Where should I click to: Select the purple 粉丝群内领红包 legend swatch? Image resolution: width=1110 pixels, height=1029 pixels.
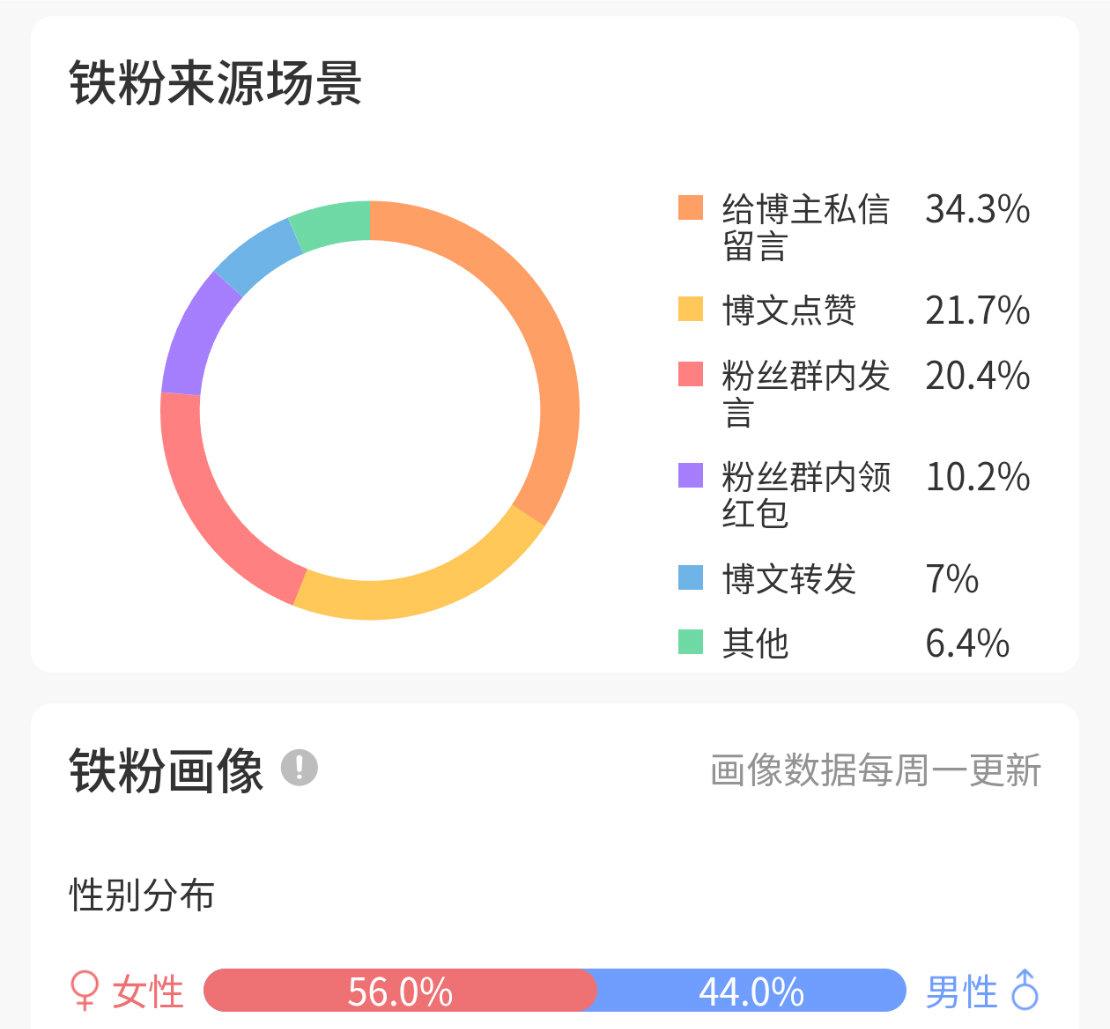pyautogui.click(x=690, y=476)
